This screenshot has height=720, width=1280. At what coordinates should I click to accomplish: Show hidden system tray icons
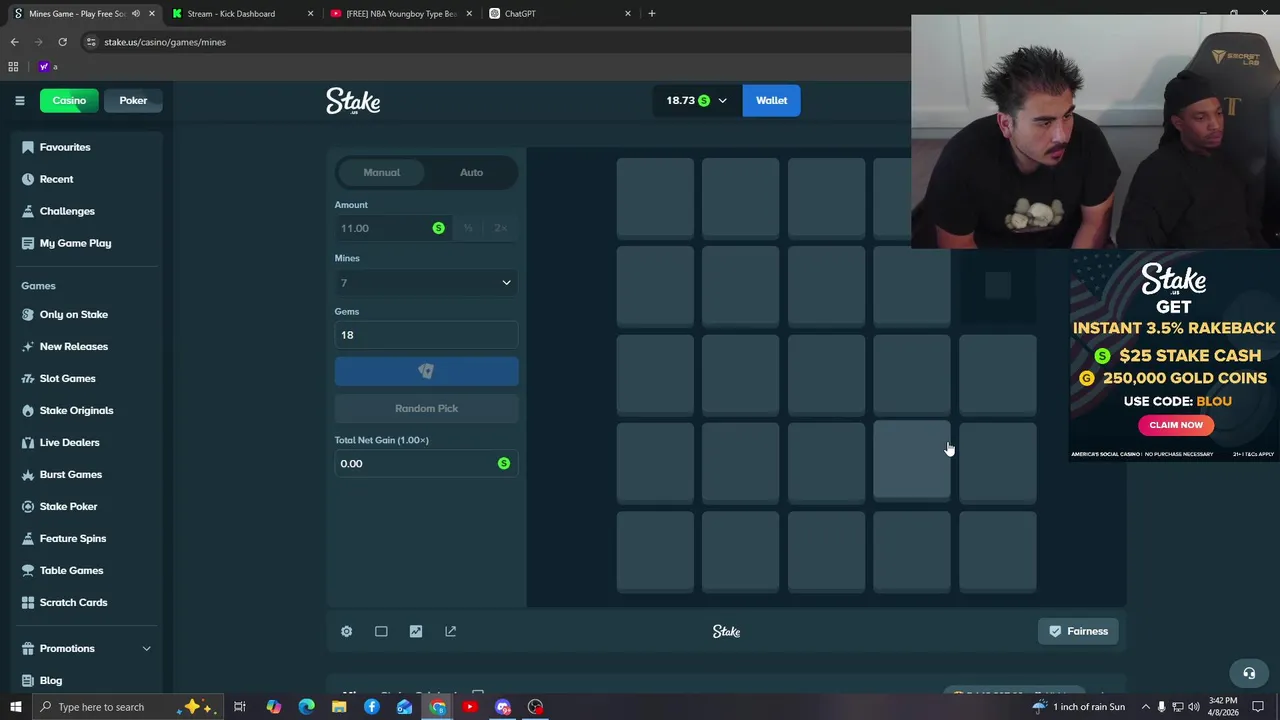coord(1146,707)
